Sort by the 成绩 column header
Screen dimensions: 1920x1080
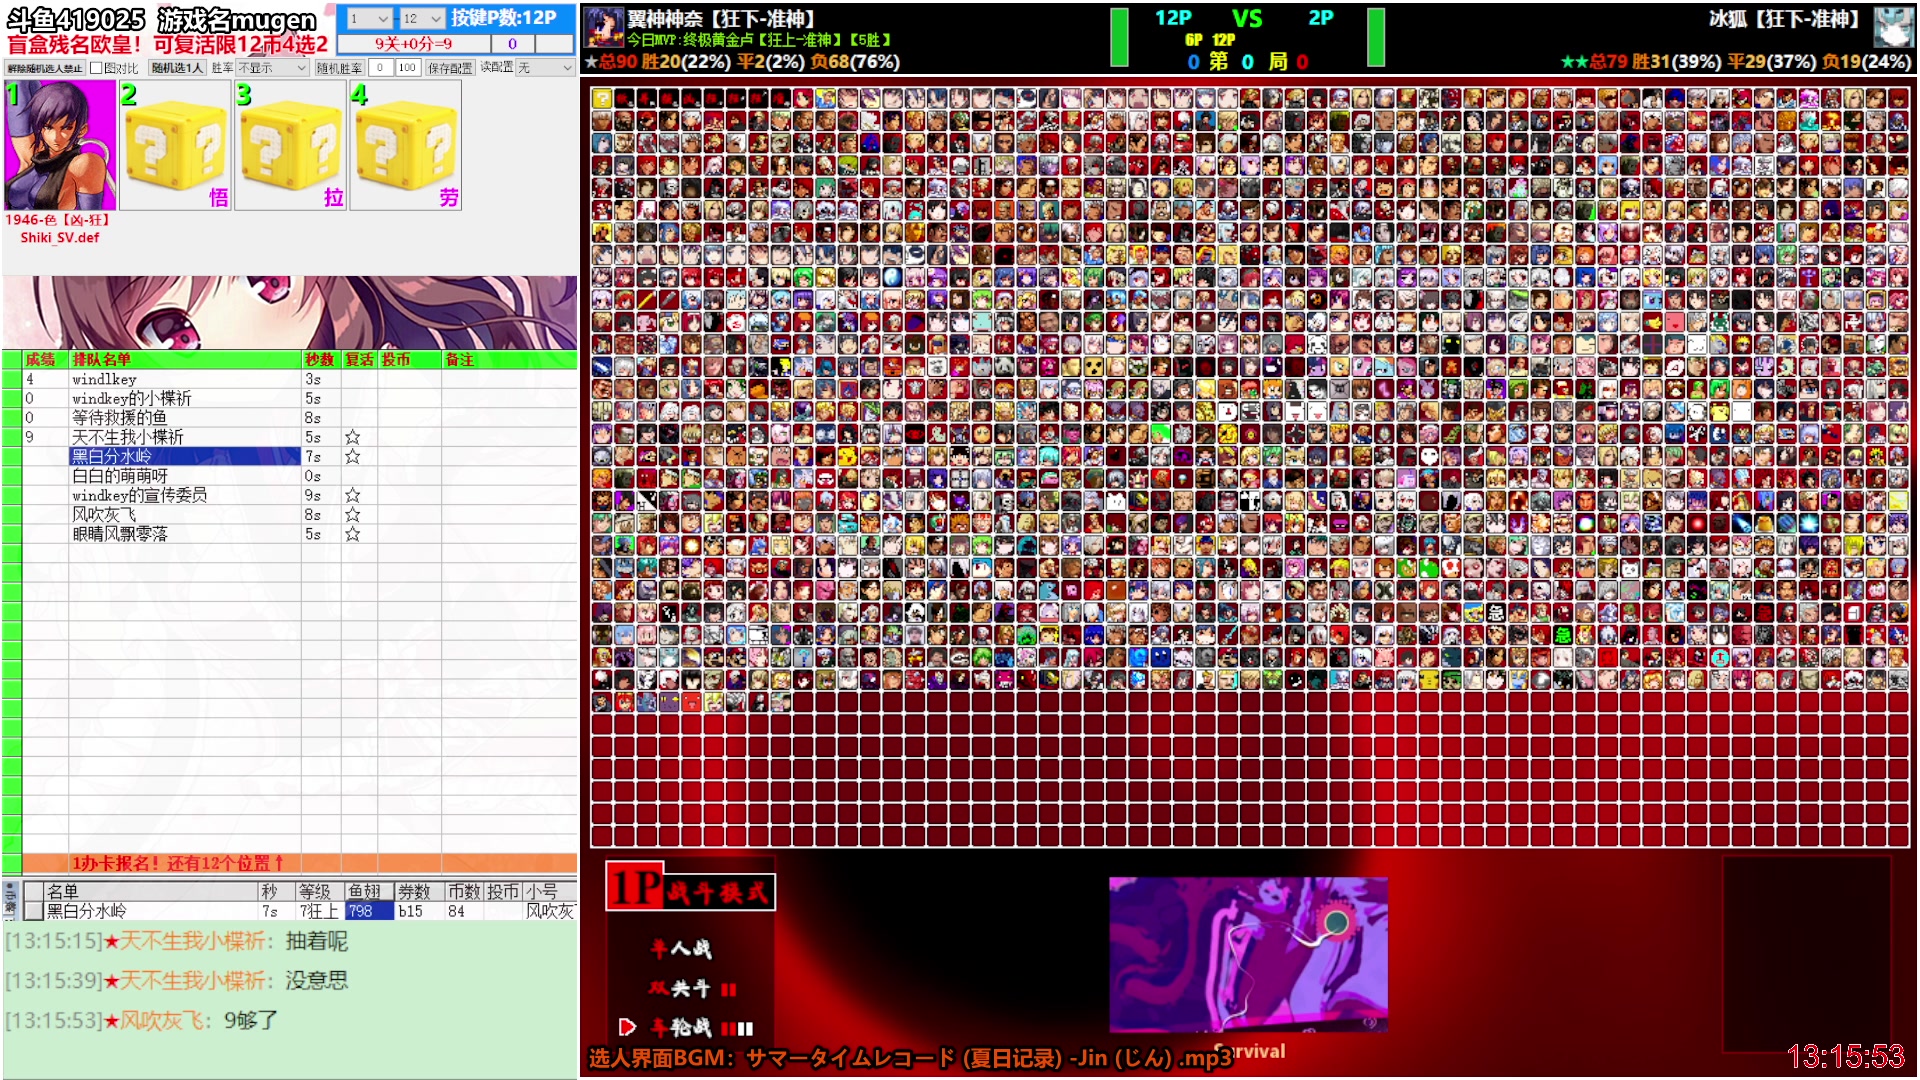(45, 359)
